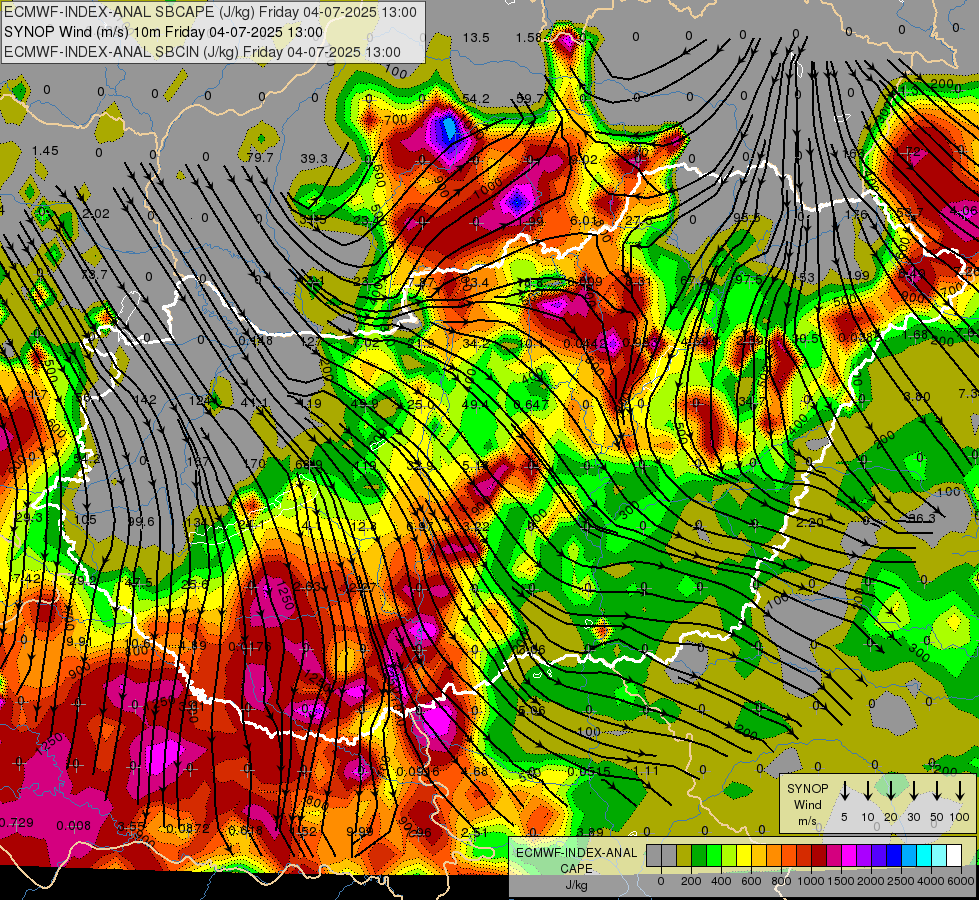
Task: Click the 105 station value
Action: 85,520
